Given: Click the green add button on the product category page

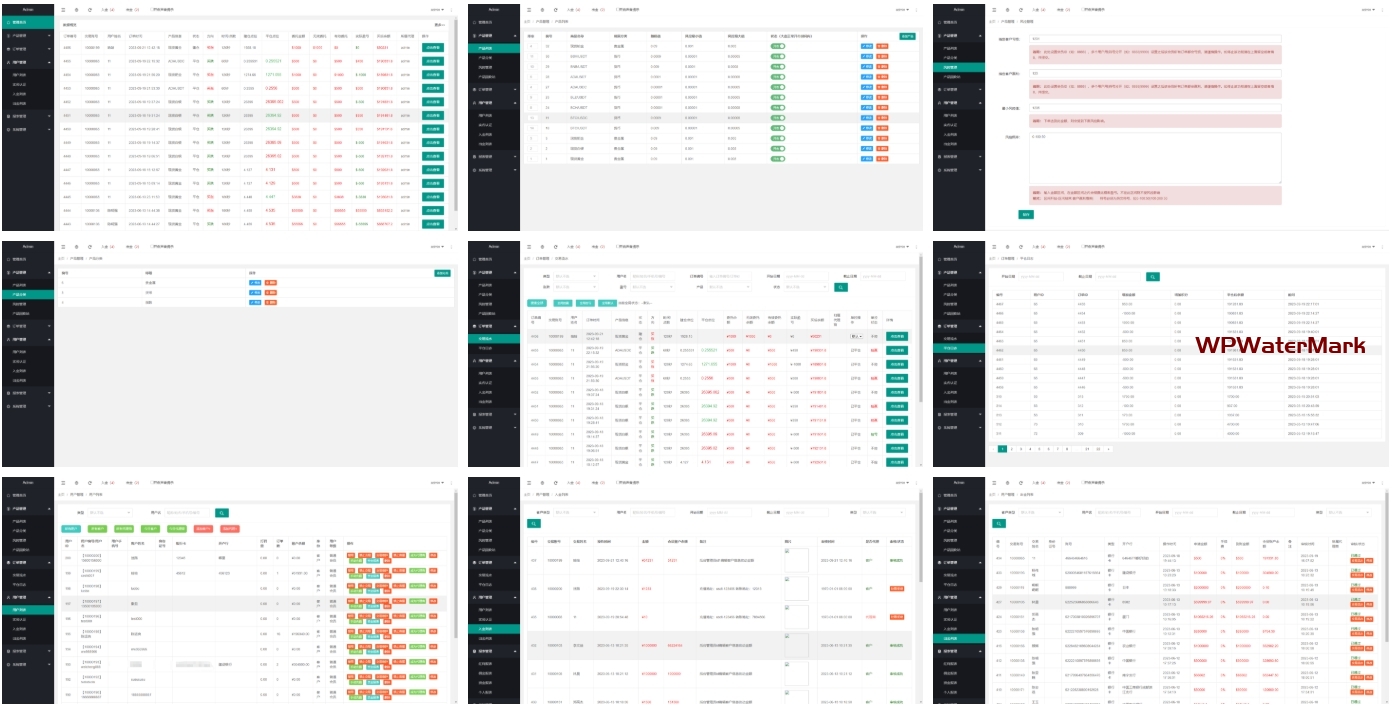Looking at the screenshot, I should click(x=442, y=273).
